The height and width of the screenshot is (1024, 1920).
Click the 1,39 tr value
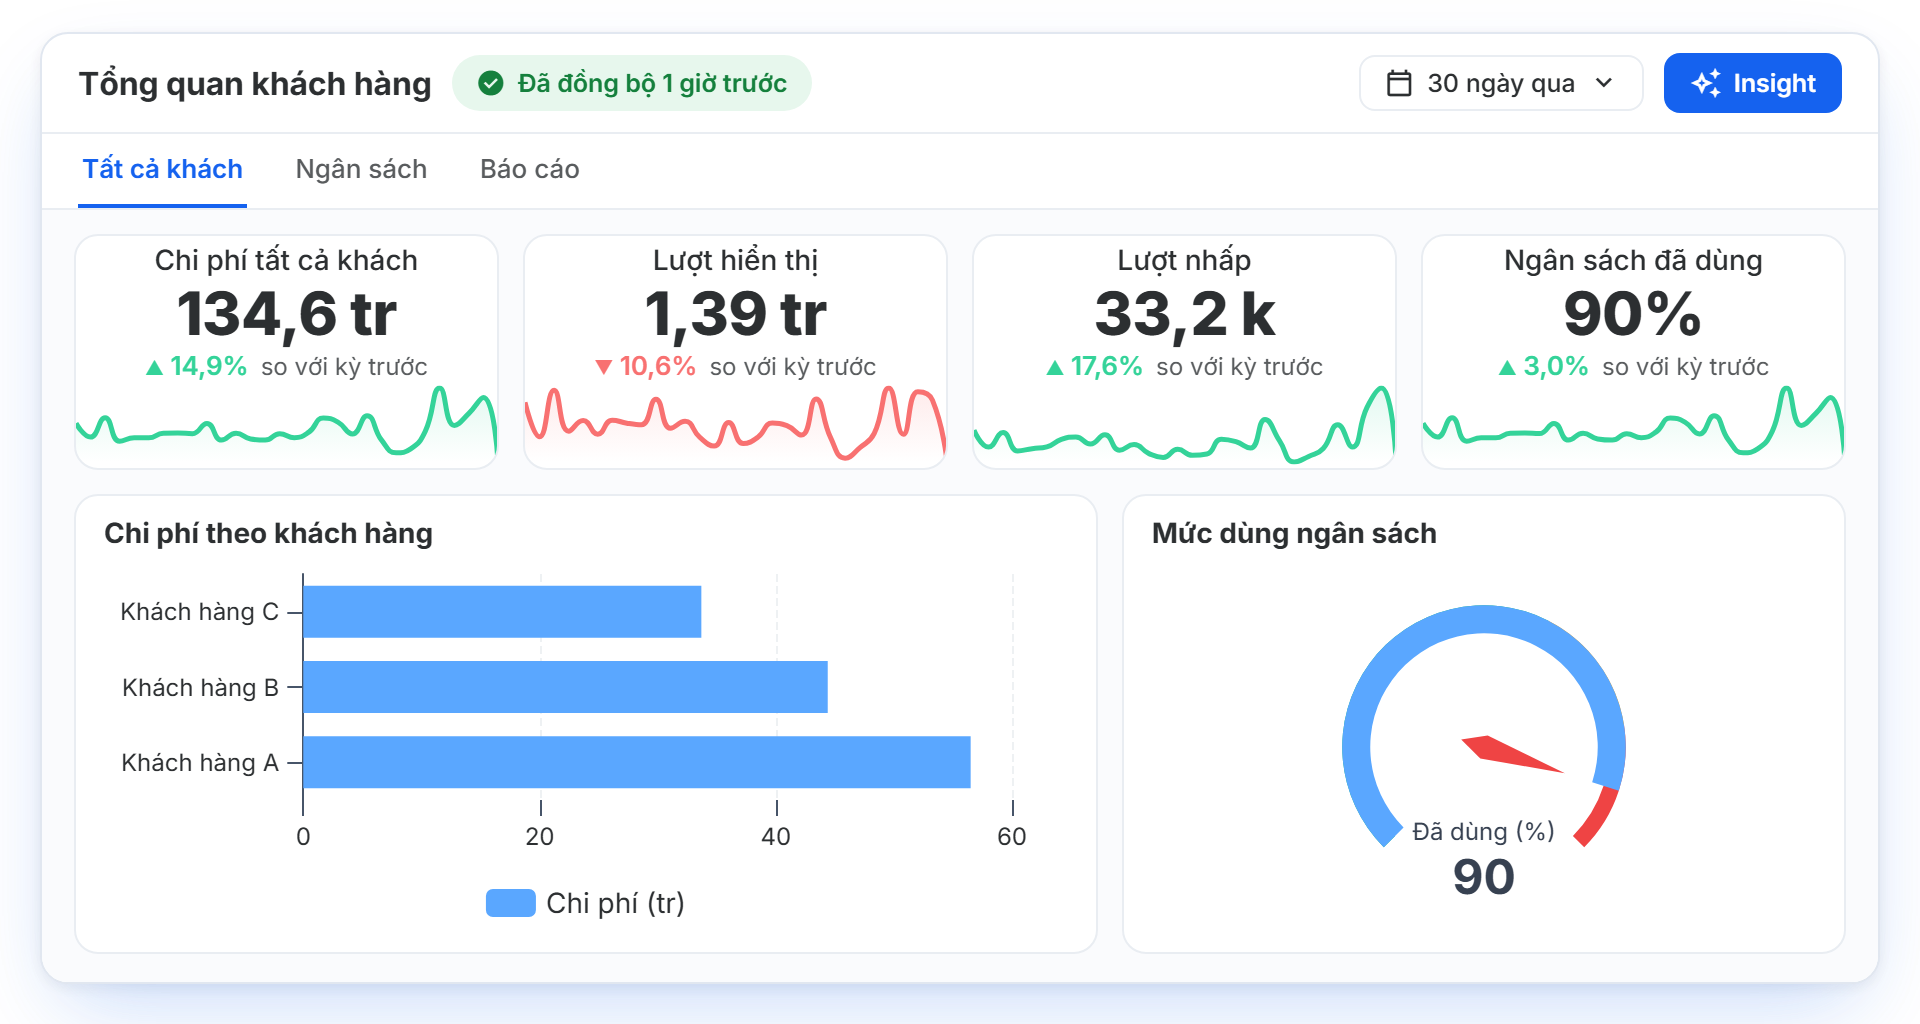[x=736, y=314]
